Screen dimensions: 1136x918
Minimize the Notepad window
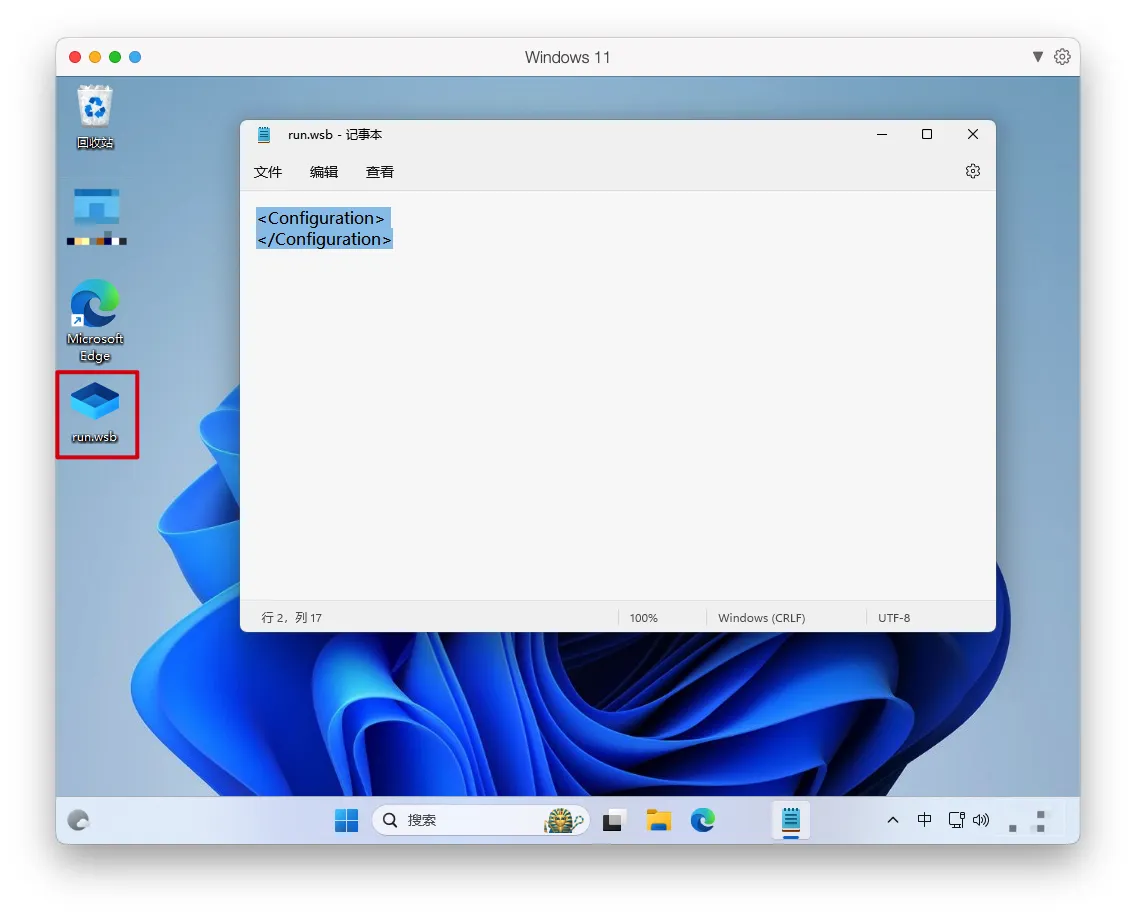882,134
